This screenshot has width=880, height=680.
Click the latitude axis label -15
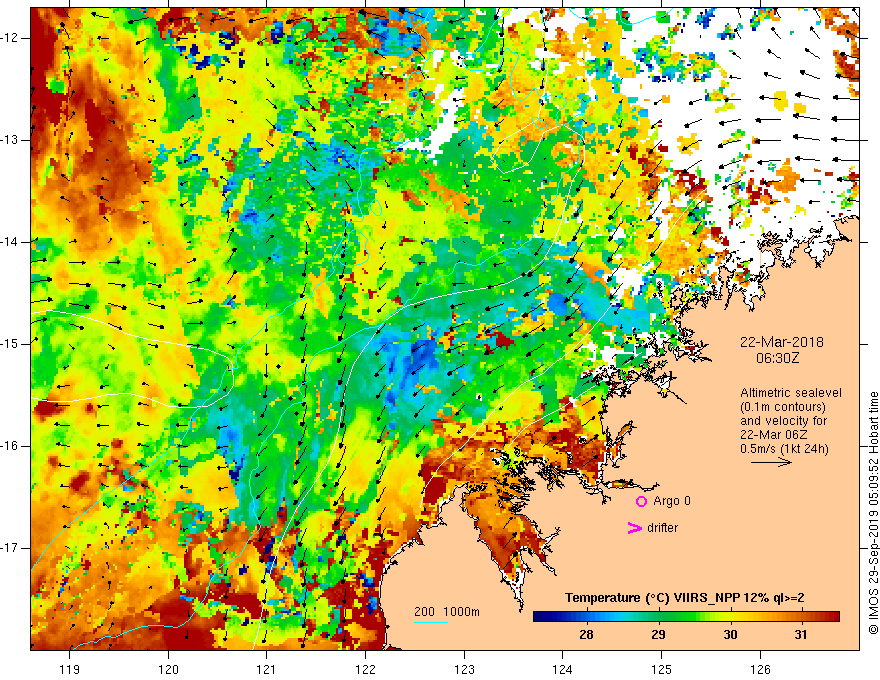click(9, 344)
